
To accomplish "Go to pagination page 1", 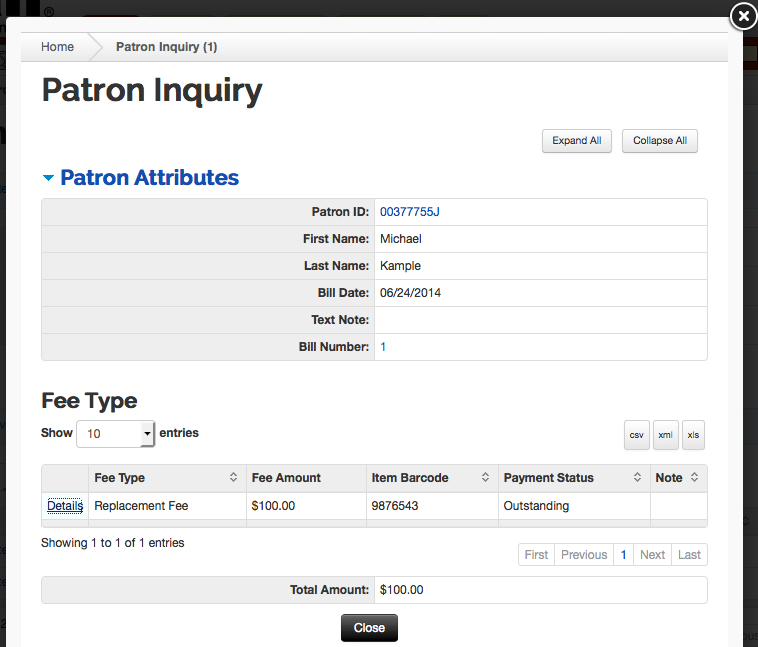I will coord(623,555).
